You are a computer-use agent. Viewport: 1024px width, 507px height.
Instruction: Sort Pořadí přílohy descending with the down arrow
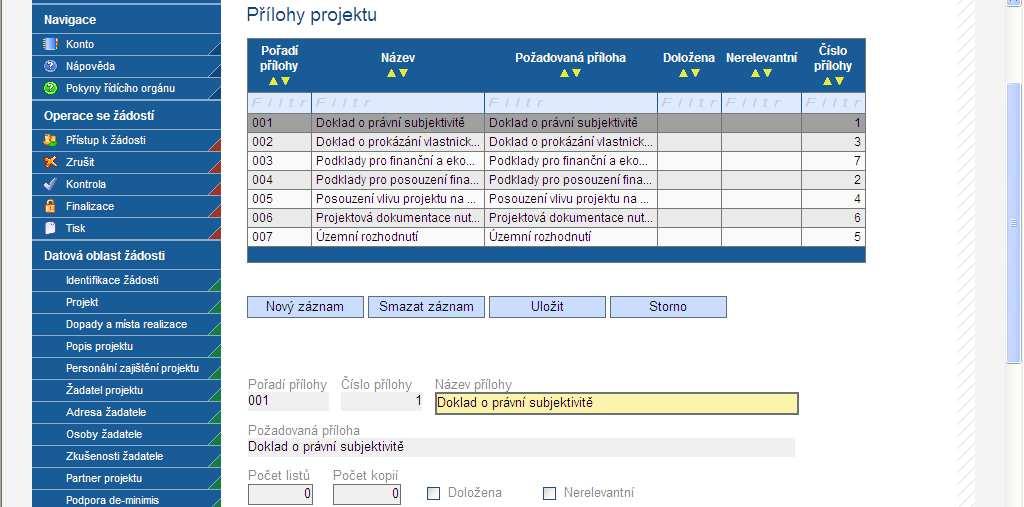tap(285, 81)
